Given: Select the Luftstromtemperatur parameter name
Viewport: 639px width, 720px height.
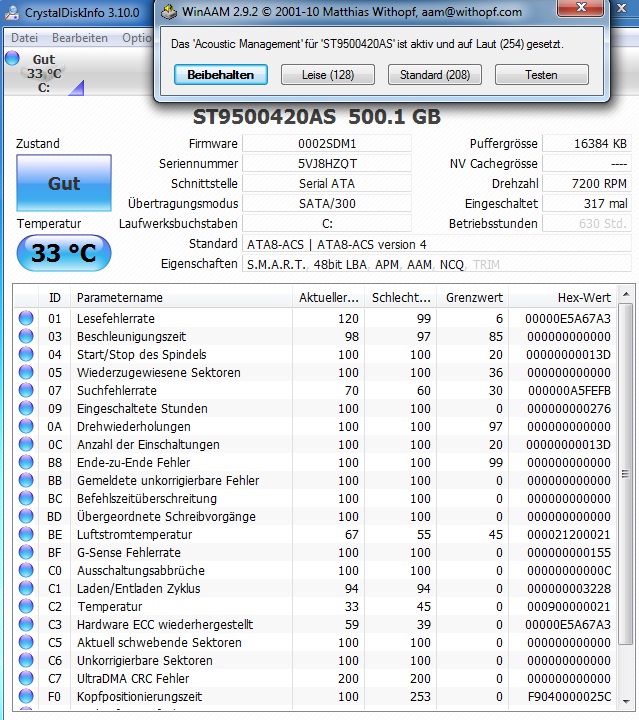Looking at the screenshot, I should click(135, 534).
